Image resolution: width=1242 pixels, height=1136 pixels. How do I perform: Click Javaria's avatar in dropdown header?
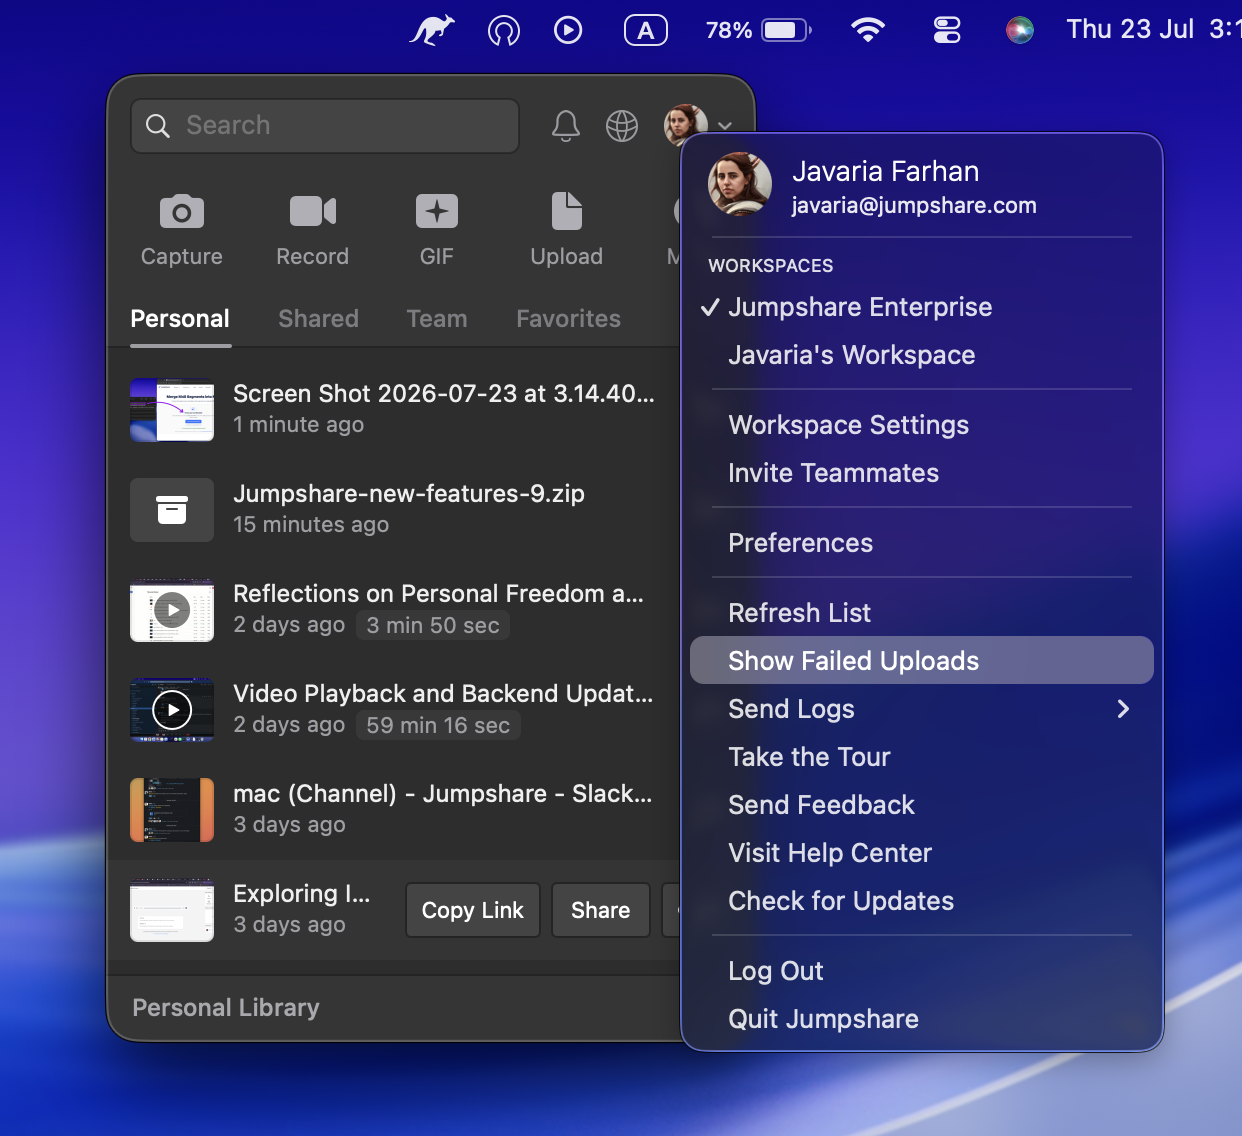[x=740, y=184]
